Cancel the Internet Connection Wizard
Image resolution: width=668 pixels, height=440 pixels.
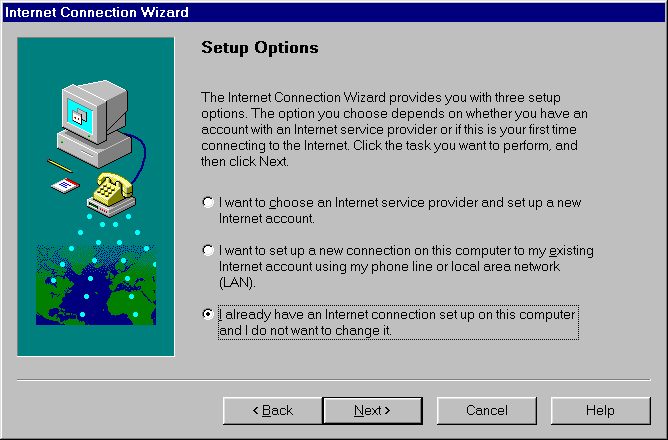pos(487,411)
